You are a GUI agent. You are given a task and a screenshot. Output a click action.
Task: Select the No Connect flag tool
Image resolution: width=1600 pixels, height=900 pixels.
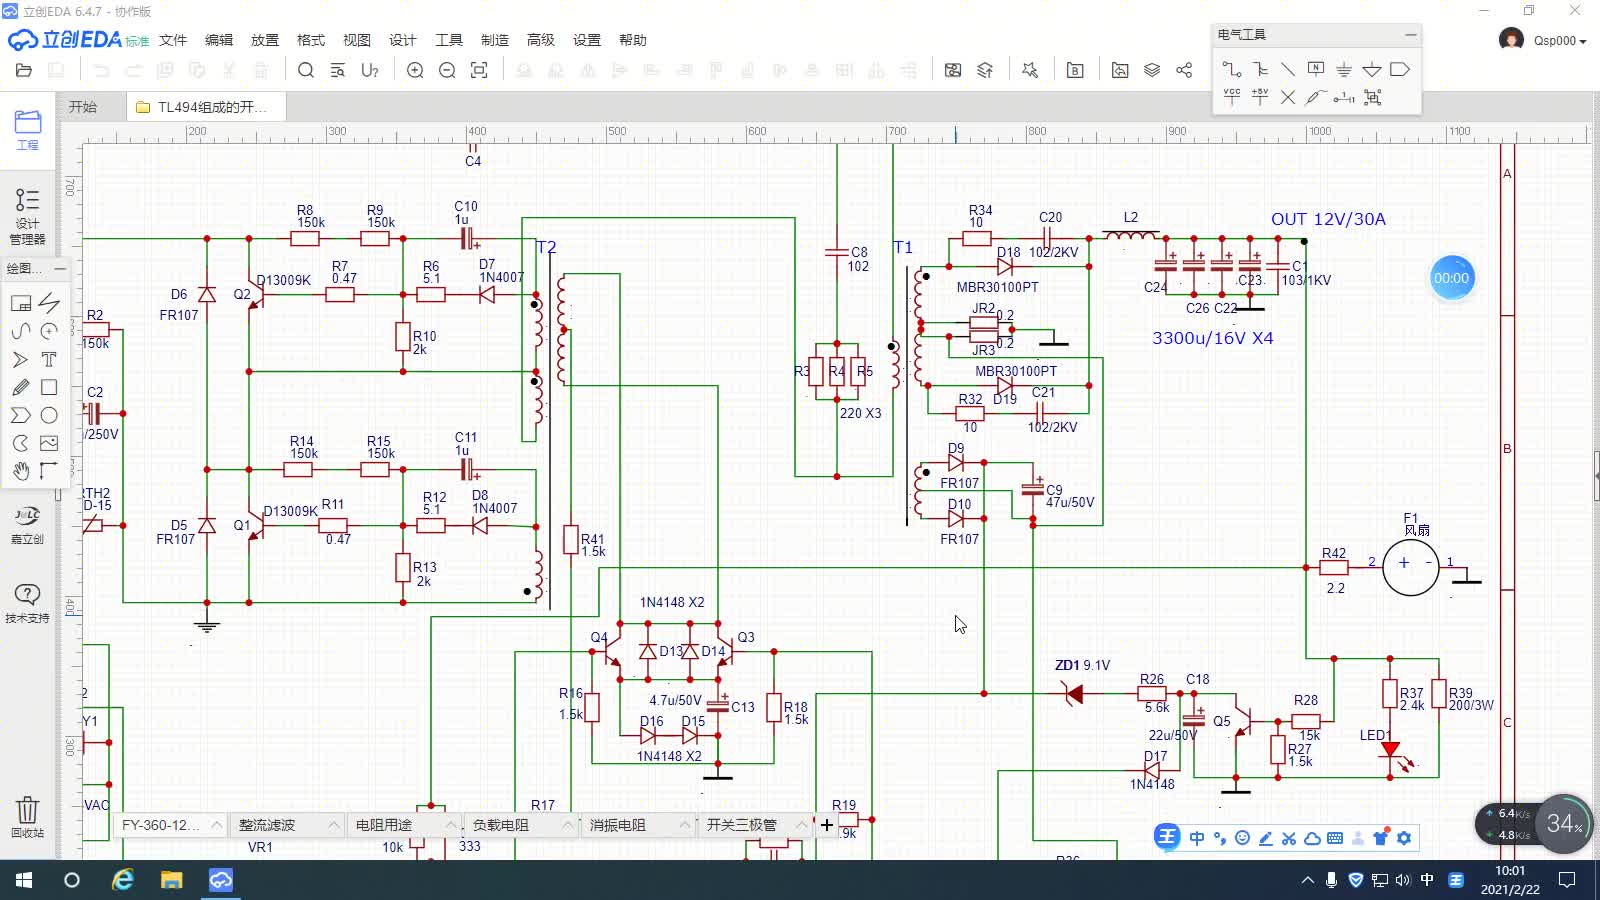pos(1288,97)
